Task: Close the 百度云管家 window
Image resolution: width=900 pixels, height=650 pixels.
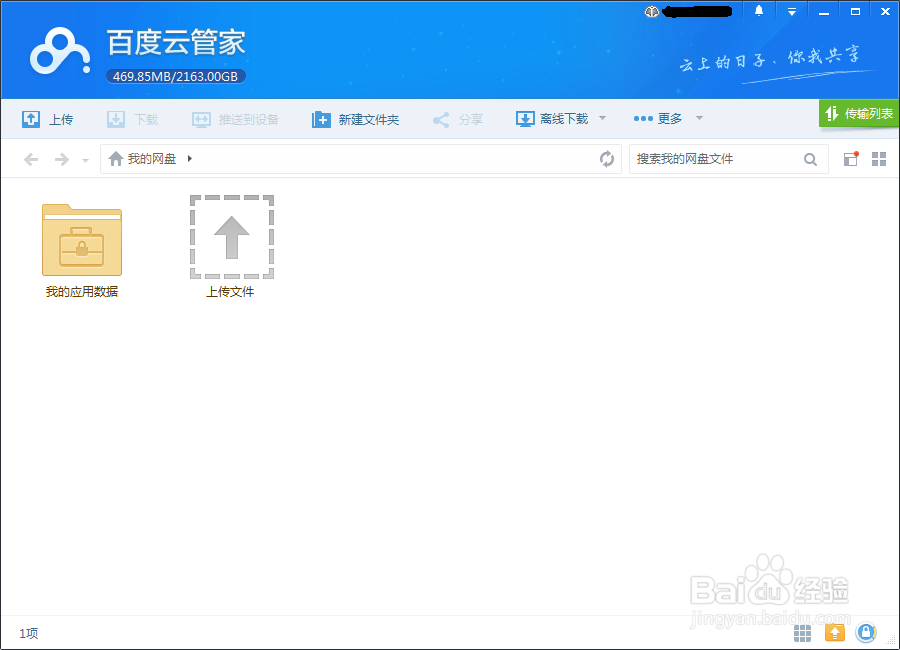Action: point(885,11)
